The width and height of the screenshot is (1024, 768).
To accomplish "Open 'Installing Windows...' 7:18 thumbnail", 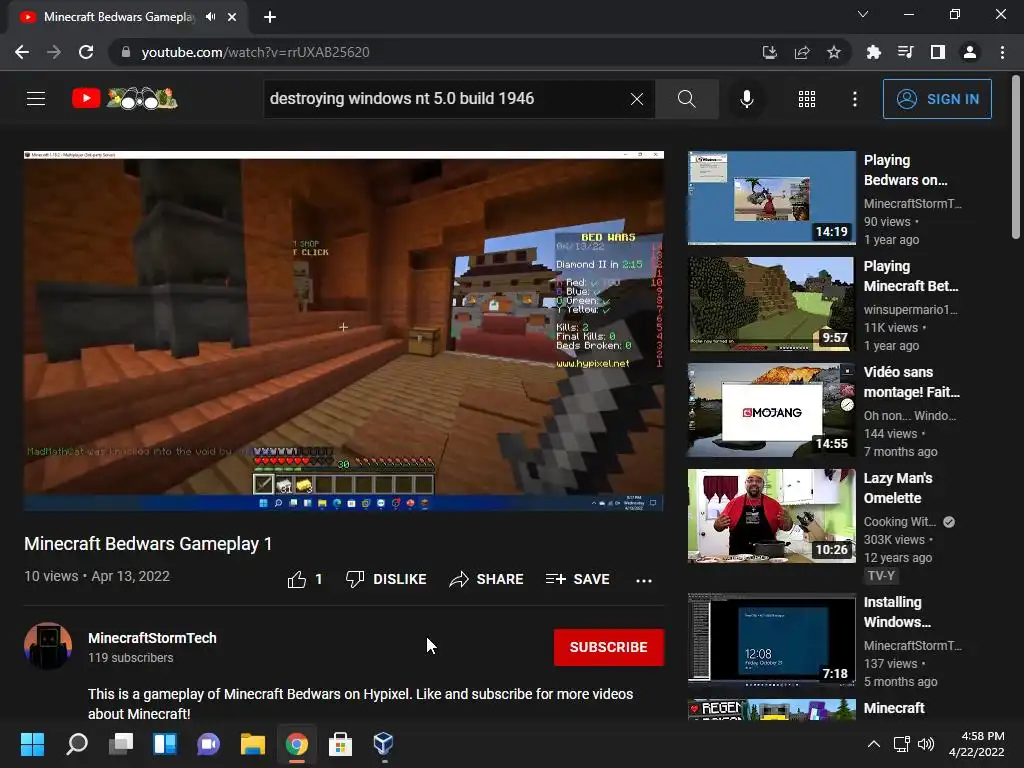I will point(771,640).
